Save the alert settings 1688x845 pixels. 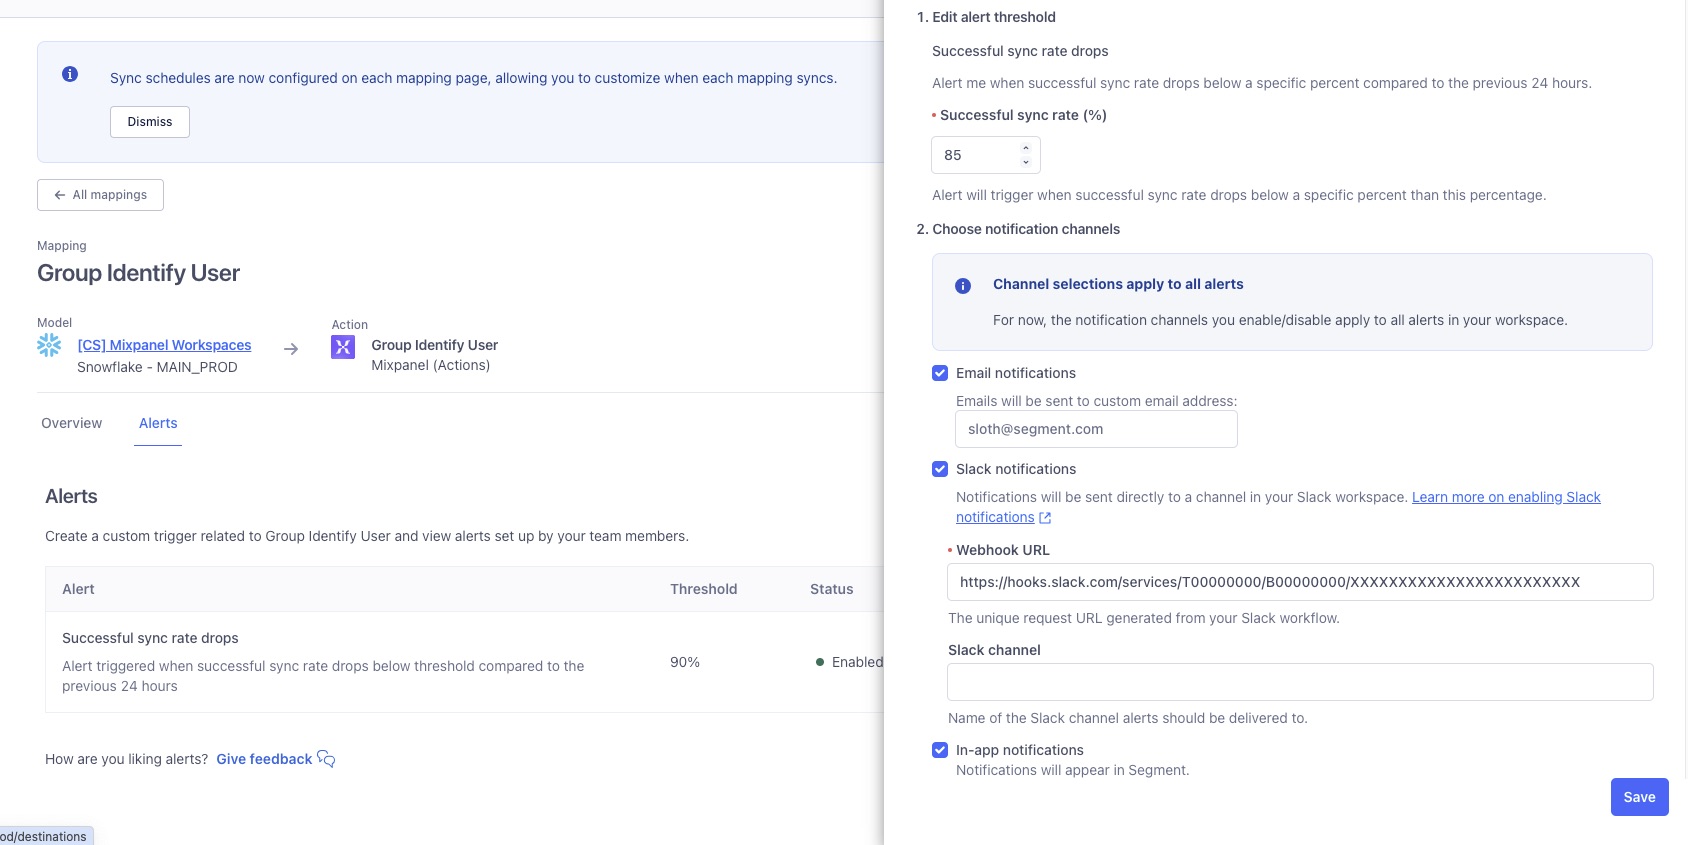(1639, 797)
